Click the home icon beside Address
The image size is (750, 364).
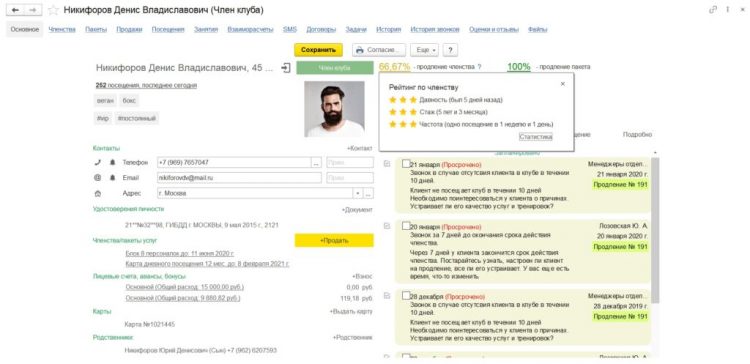tap(98, 194)
